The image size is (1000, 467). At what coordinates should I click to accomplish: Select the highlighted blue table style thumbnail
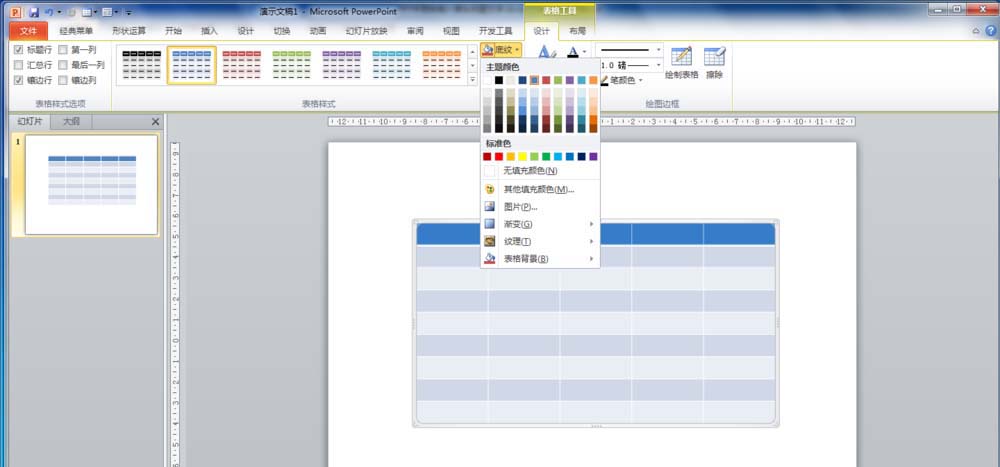coord(192,65)
